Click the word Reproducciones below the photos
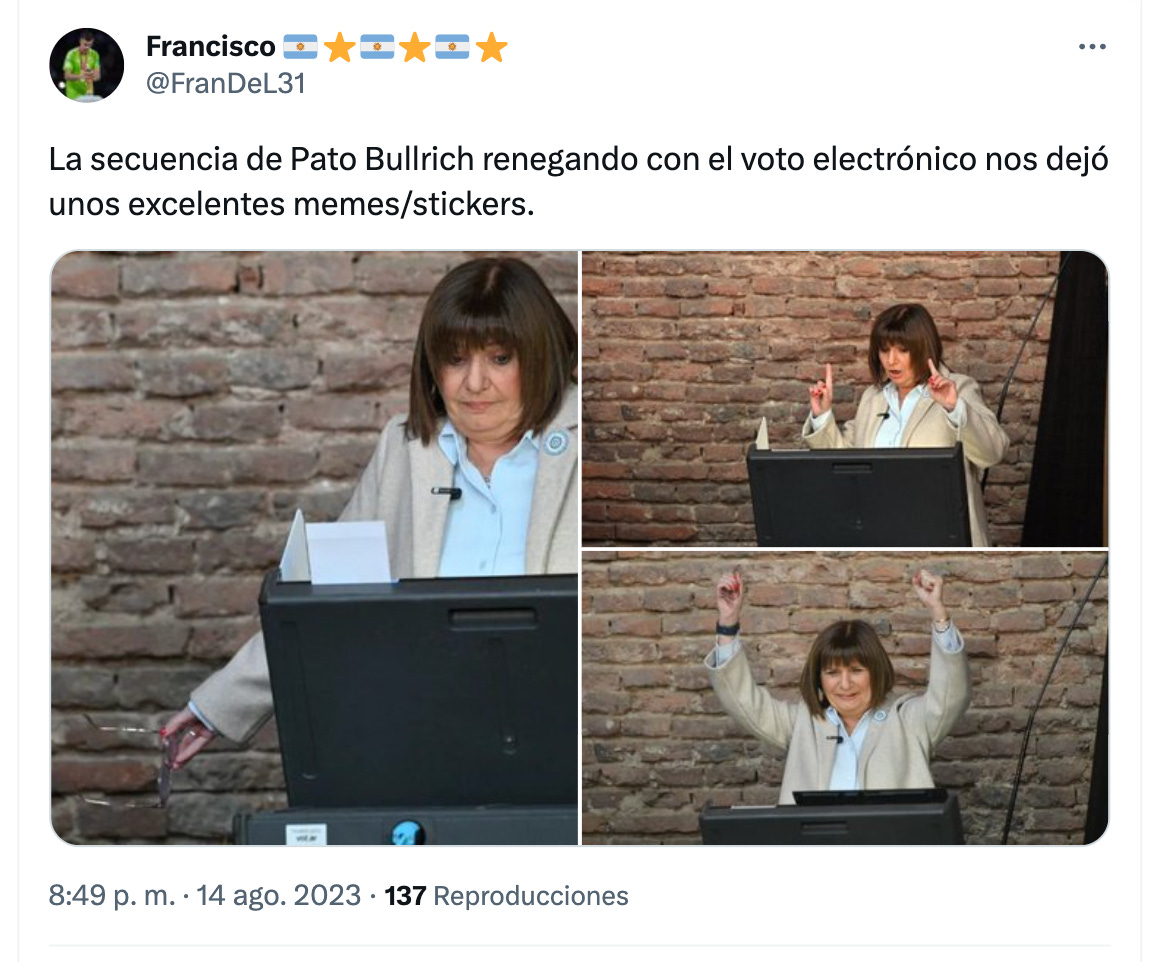The height and width of the screenshot is (962, 1170). coord(531,896)
